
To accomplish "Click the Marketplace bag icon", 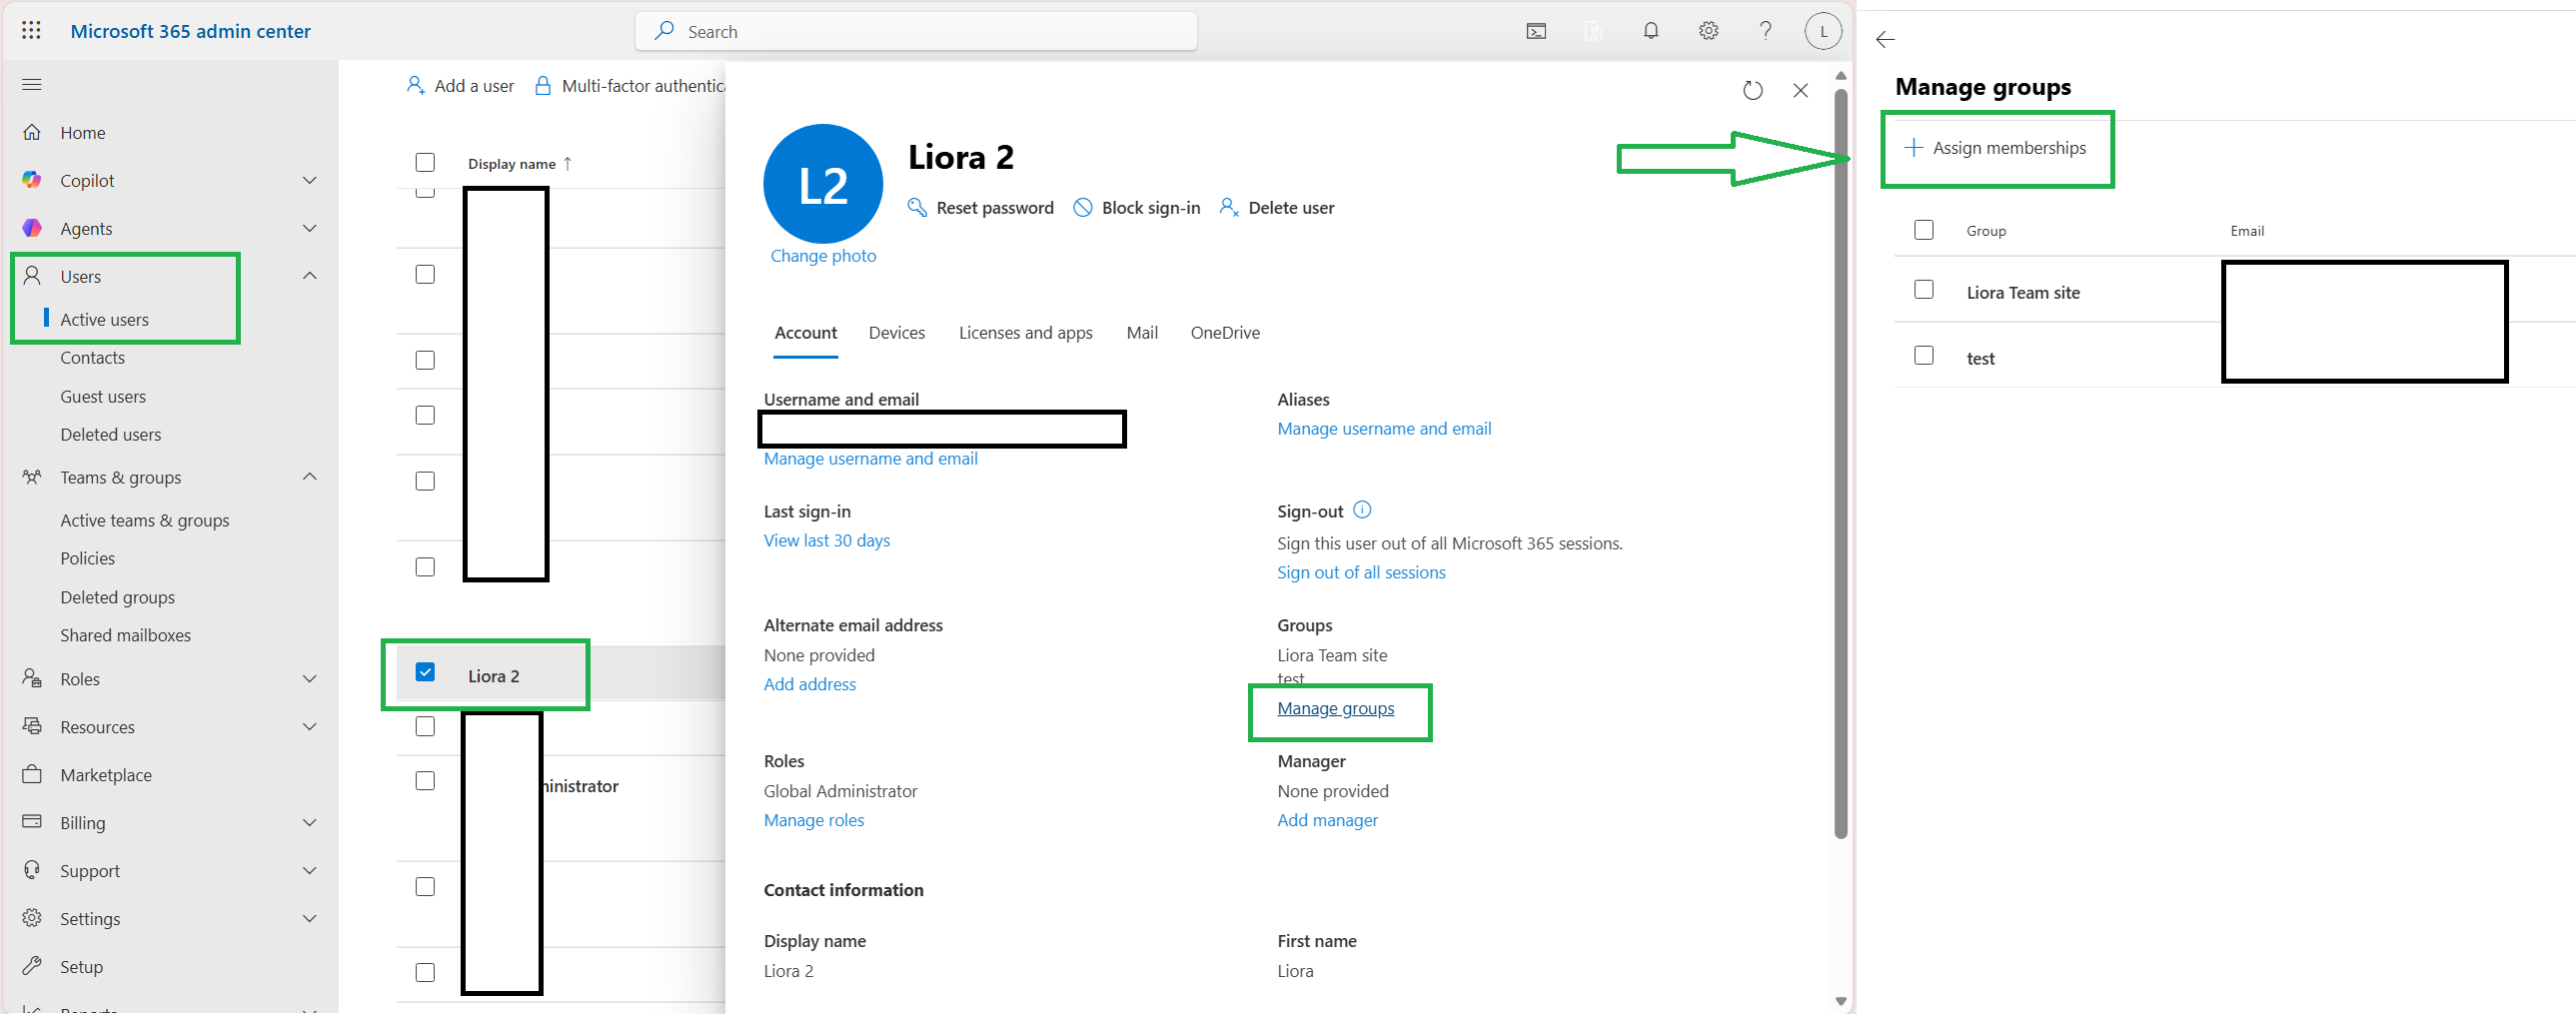I will (x=32, y=775).
